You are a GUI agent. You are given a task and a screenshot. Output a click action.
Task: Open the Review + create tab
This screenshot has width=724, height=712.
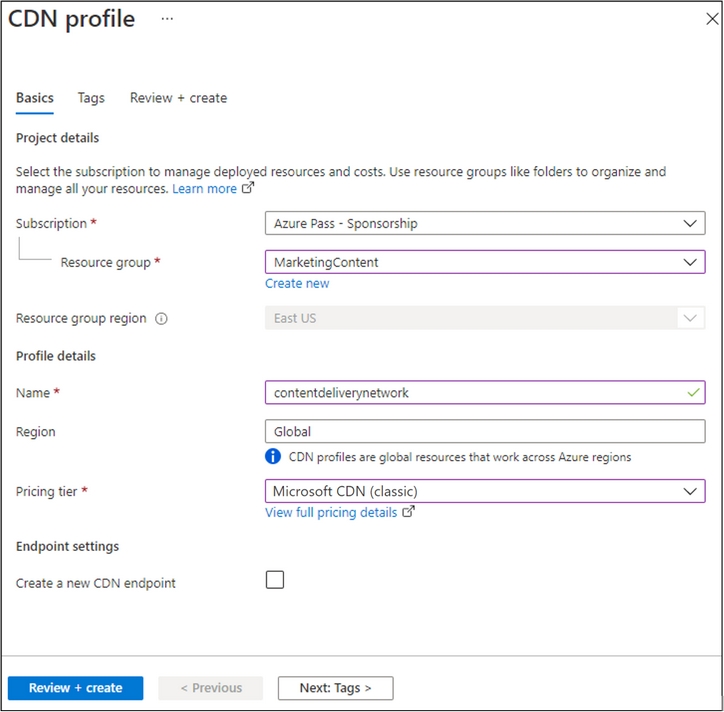click(x=178, y=98)
